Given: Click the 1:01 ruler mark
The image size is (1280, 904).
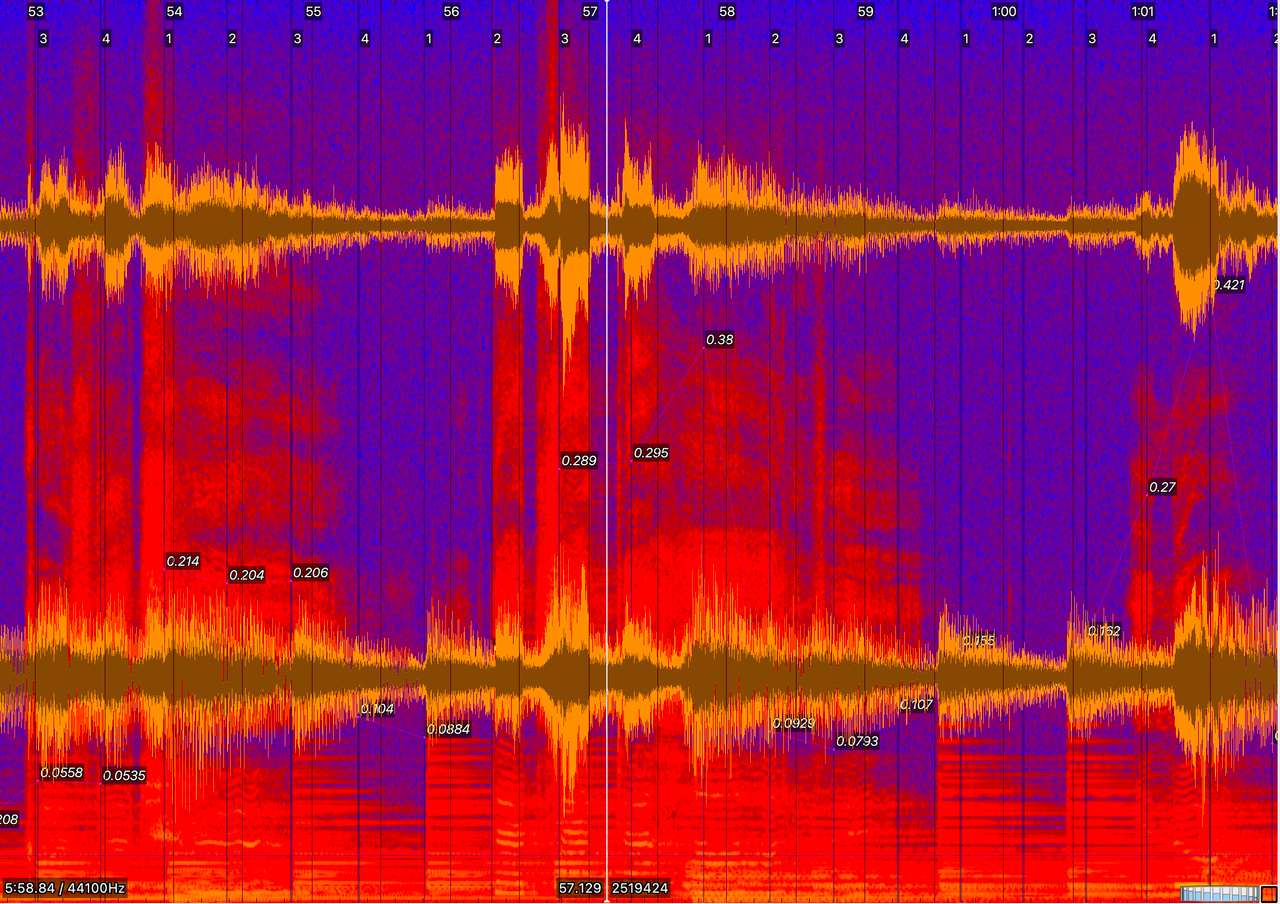Looking at the screenshot, I should pos(1143,12).
